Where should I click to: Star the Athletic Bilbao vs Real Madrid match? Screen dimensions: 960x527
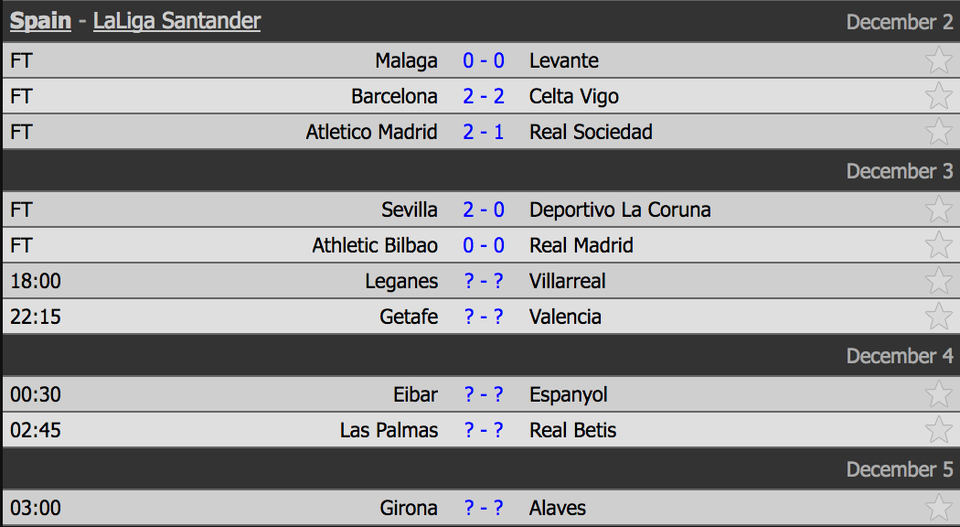(x=938, y=245)
